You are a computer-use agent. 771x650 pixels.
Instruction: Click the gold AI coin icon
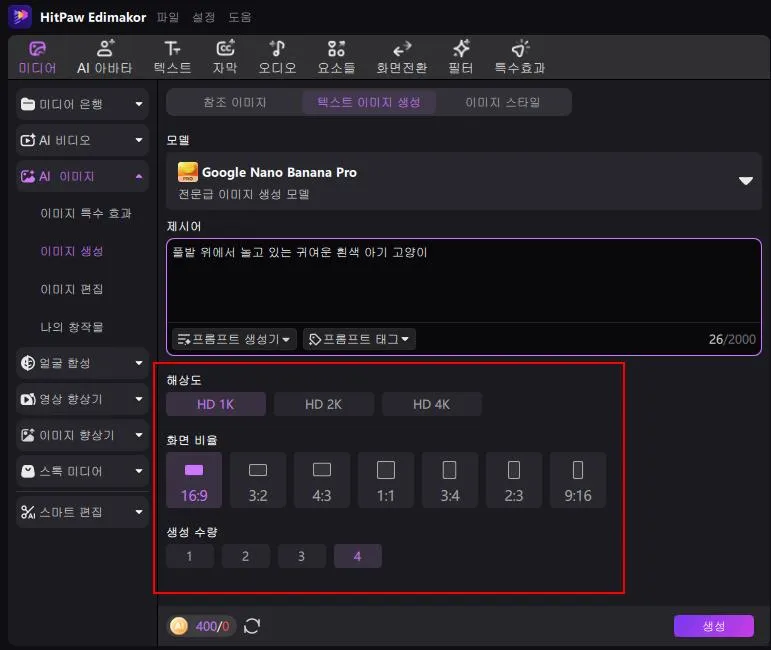tap(178, 626)
